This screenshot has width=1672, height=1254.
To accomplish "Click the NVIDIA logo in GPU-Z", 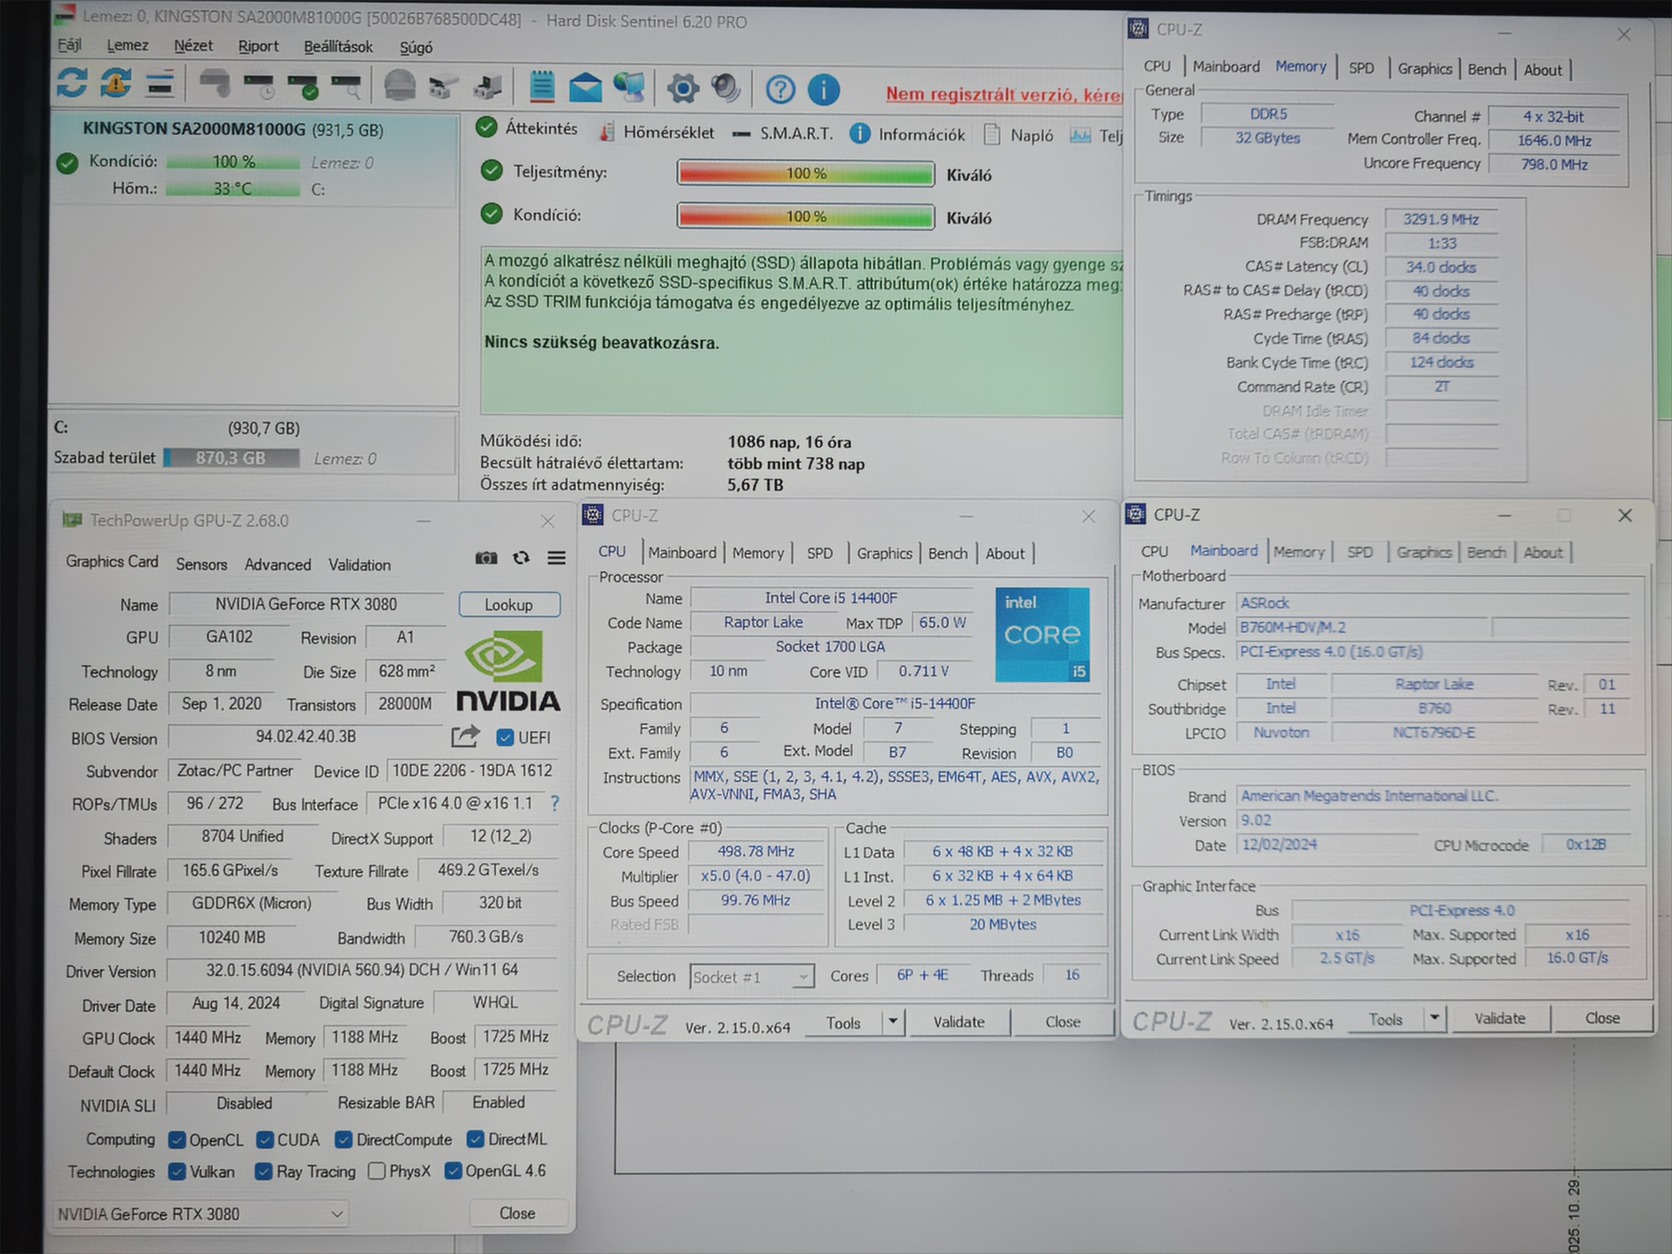I will (508, 671).
